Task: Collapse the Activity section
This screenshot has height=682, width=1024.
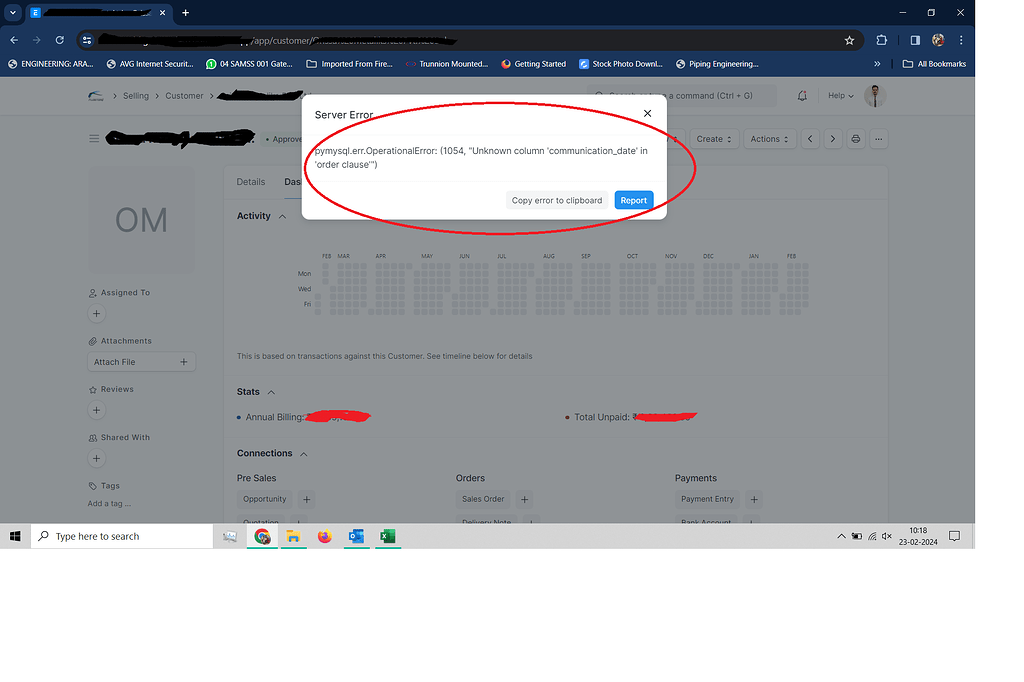Action: pyautogui.click(x=284, y=216)
